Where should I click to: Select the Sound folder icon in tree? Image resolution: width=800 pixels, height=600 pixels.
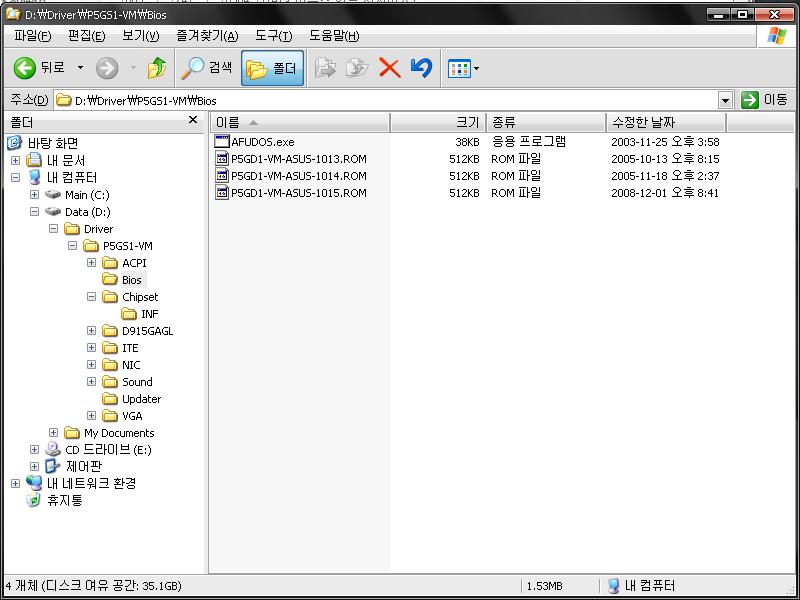tap(110, 382)
